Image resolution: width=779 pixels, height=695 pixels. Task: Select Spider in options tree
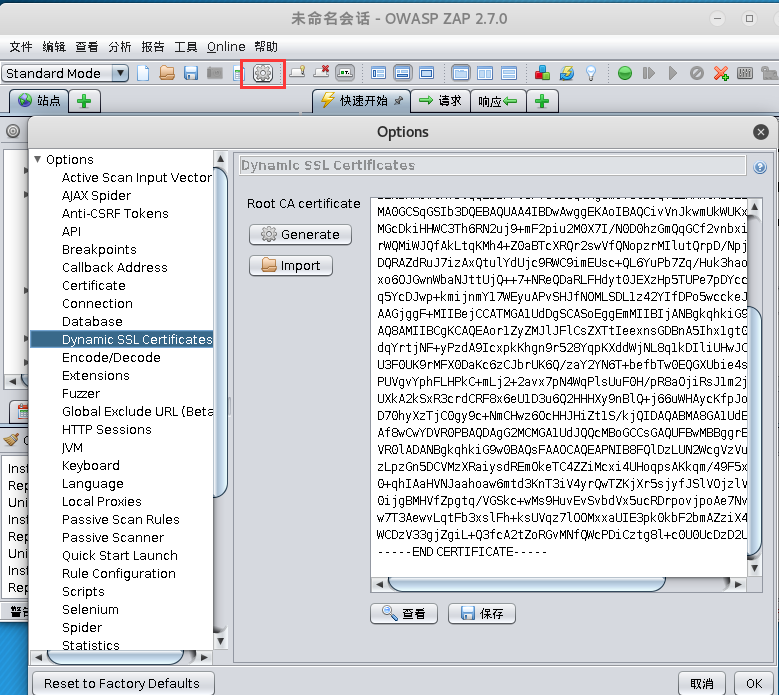pyautogui.click(x=81, y=627)
